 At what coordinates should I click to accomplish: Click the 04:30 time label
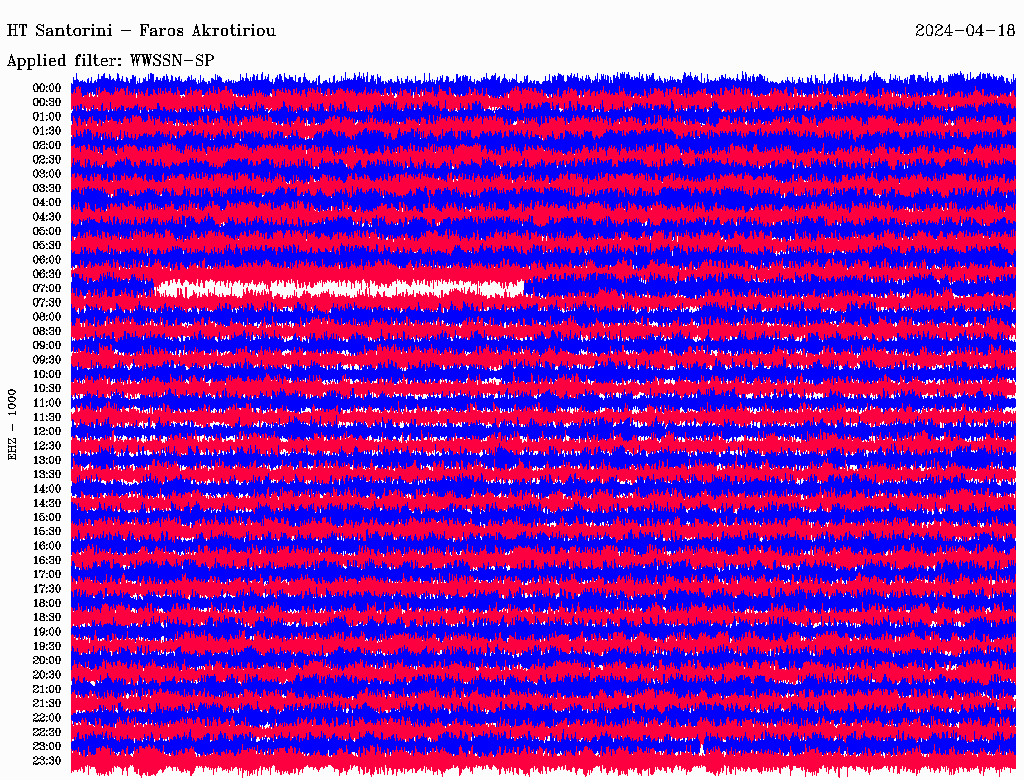click(47, 217)
